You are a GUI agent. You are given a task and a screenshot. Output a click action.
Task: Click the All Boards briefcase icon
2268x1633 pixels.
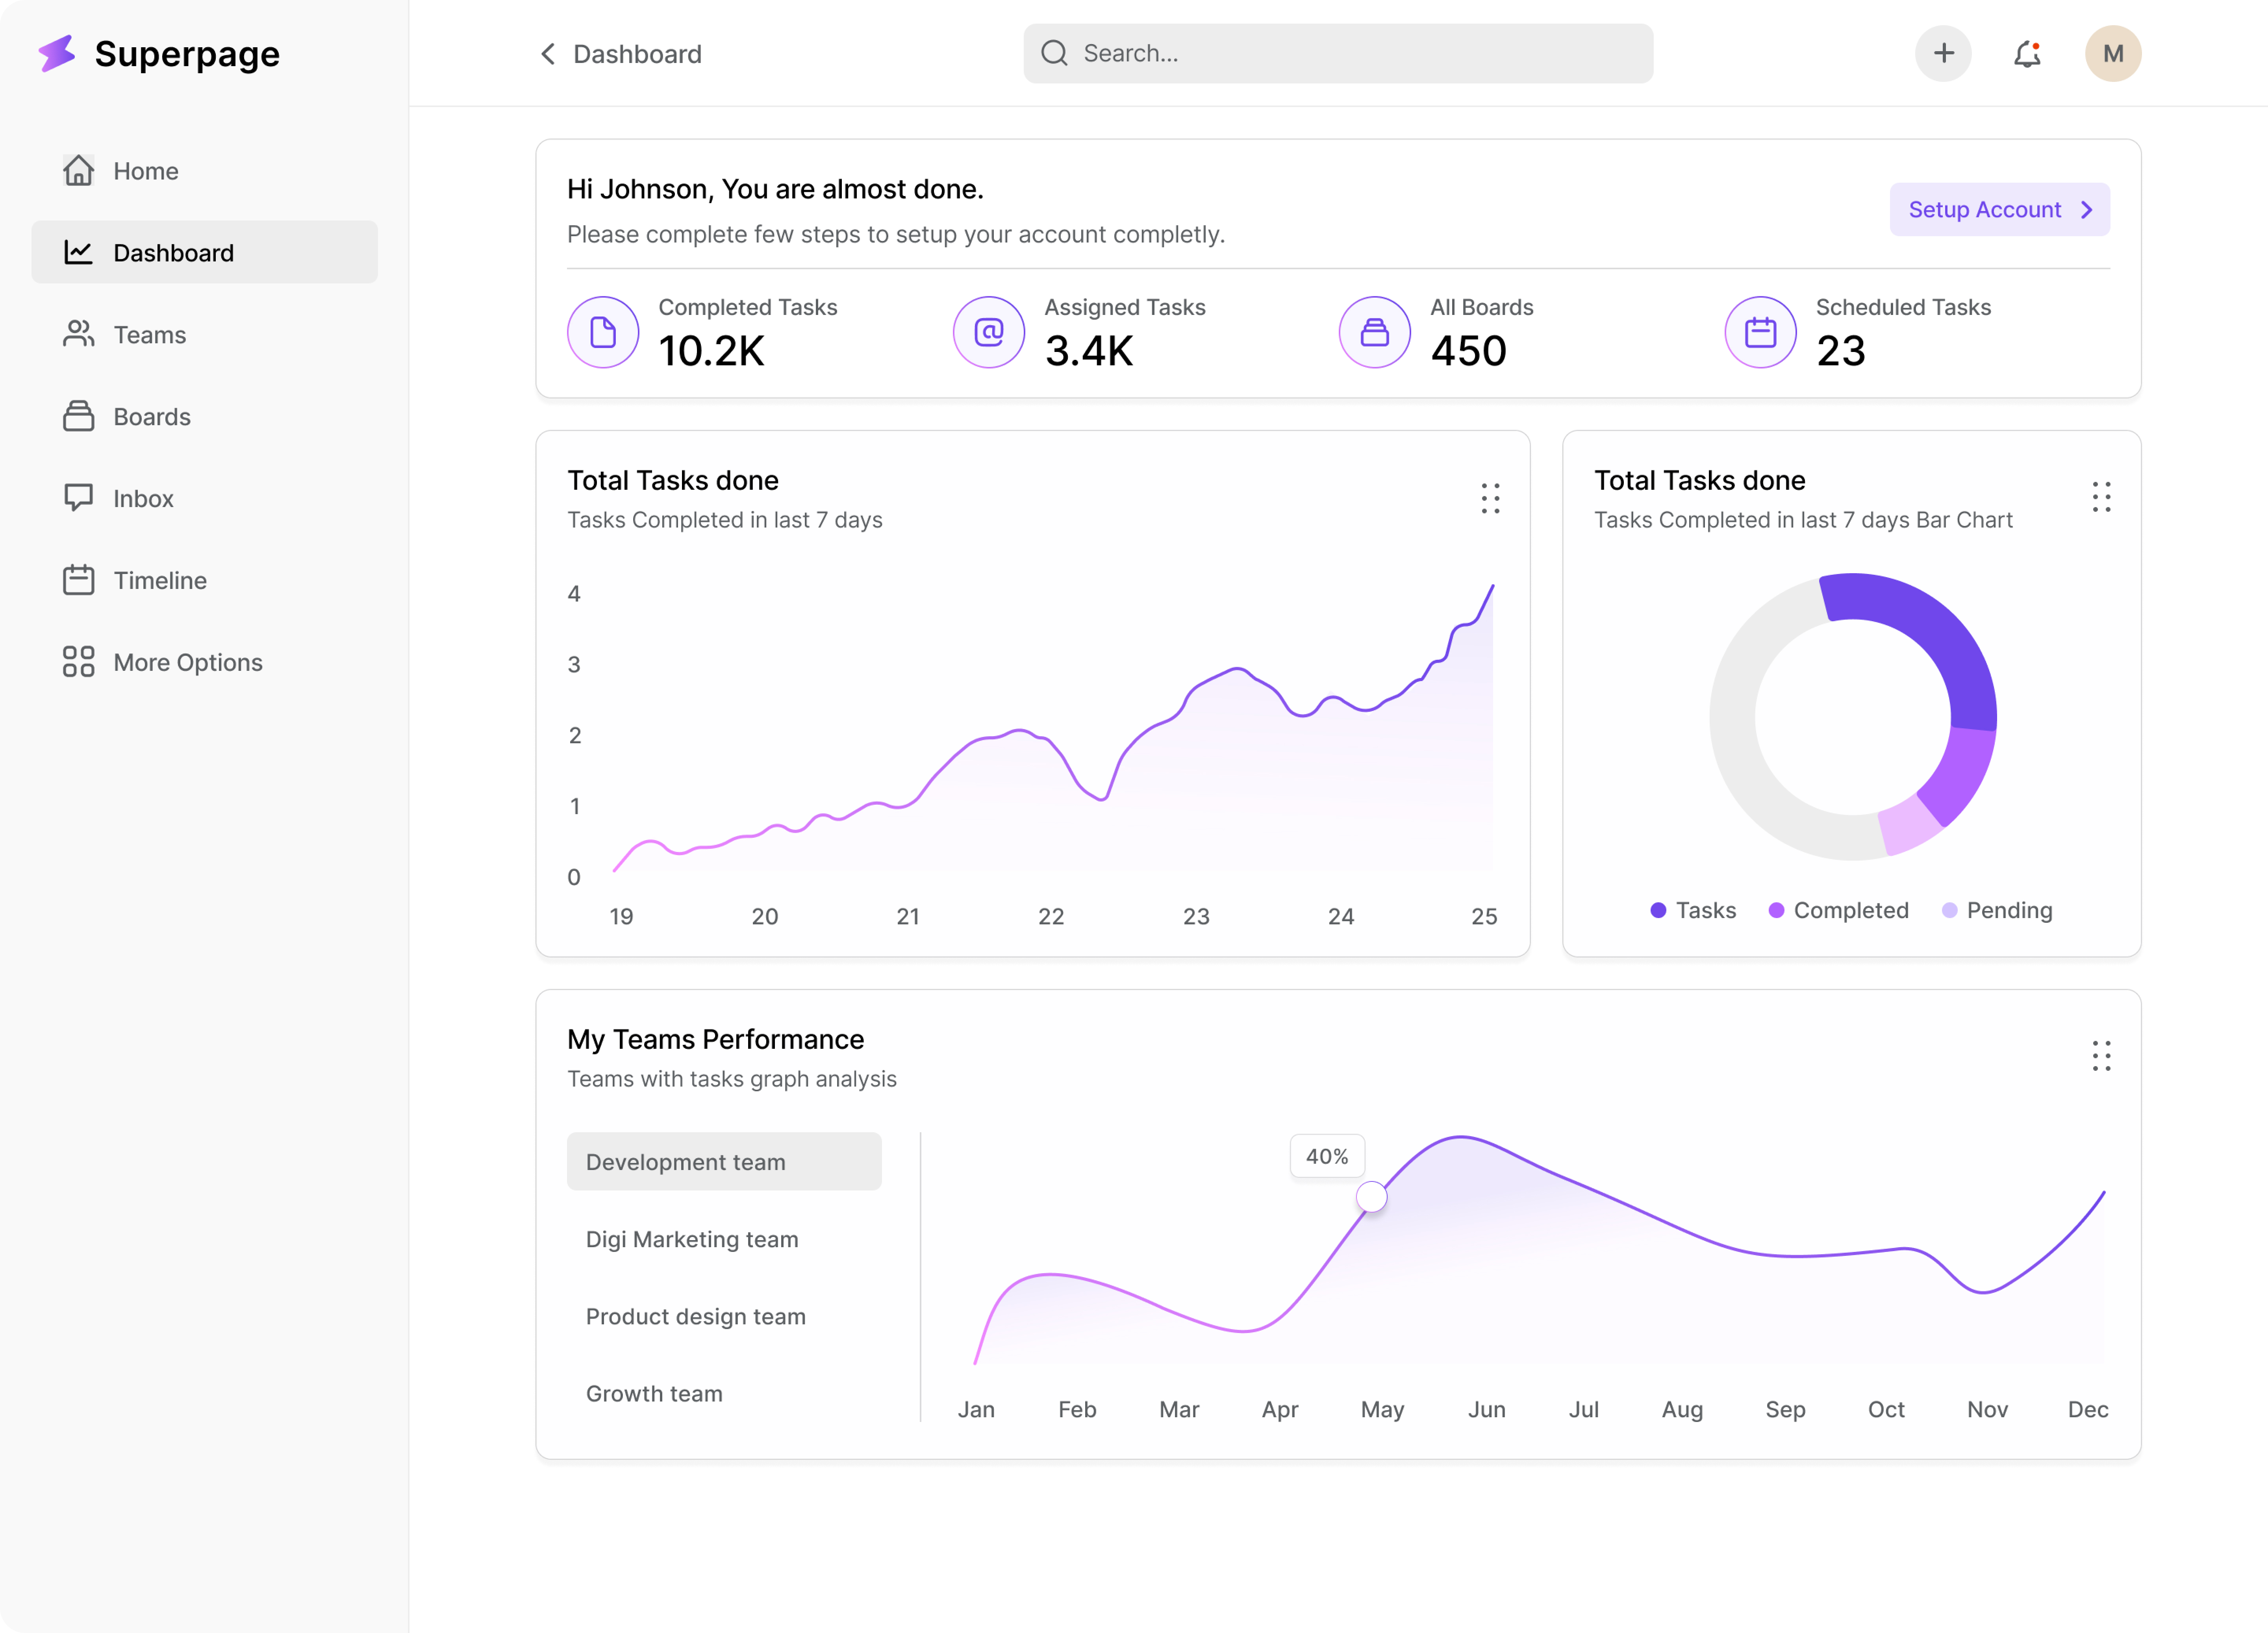pyautogui.click(x=1375, y=332)
